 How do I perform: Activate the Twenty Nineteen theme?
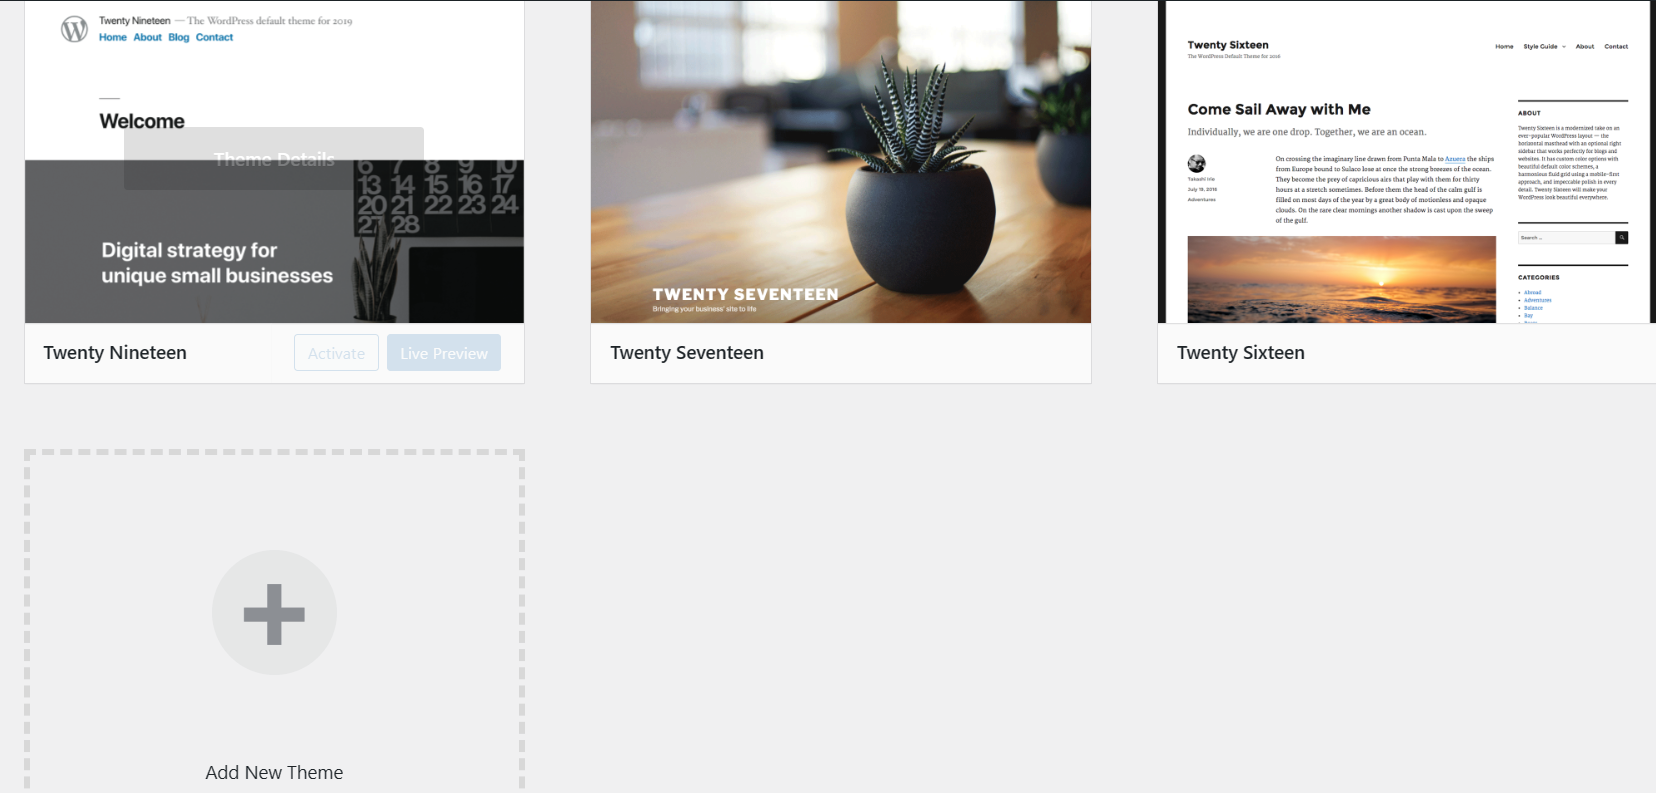pyautogui.click(x=336, y=353)
